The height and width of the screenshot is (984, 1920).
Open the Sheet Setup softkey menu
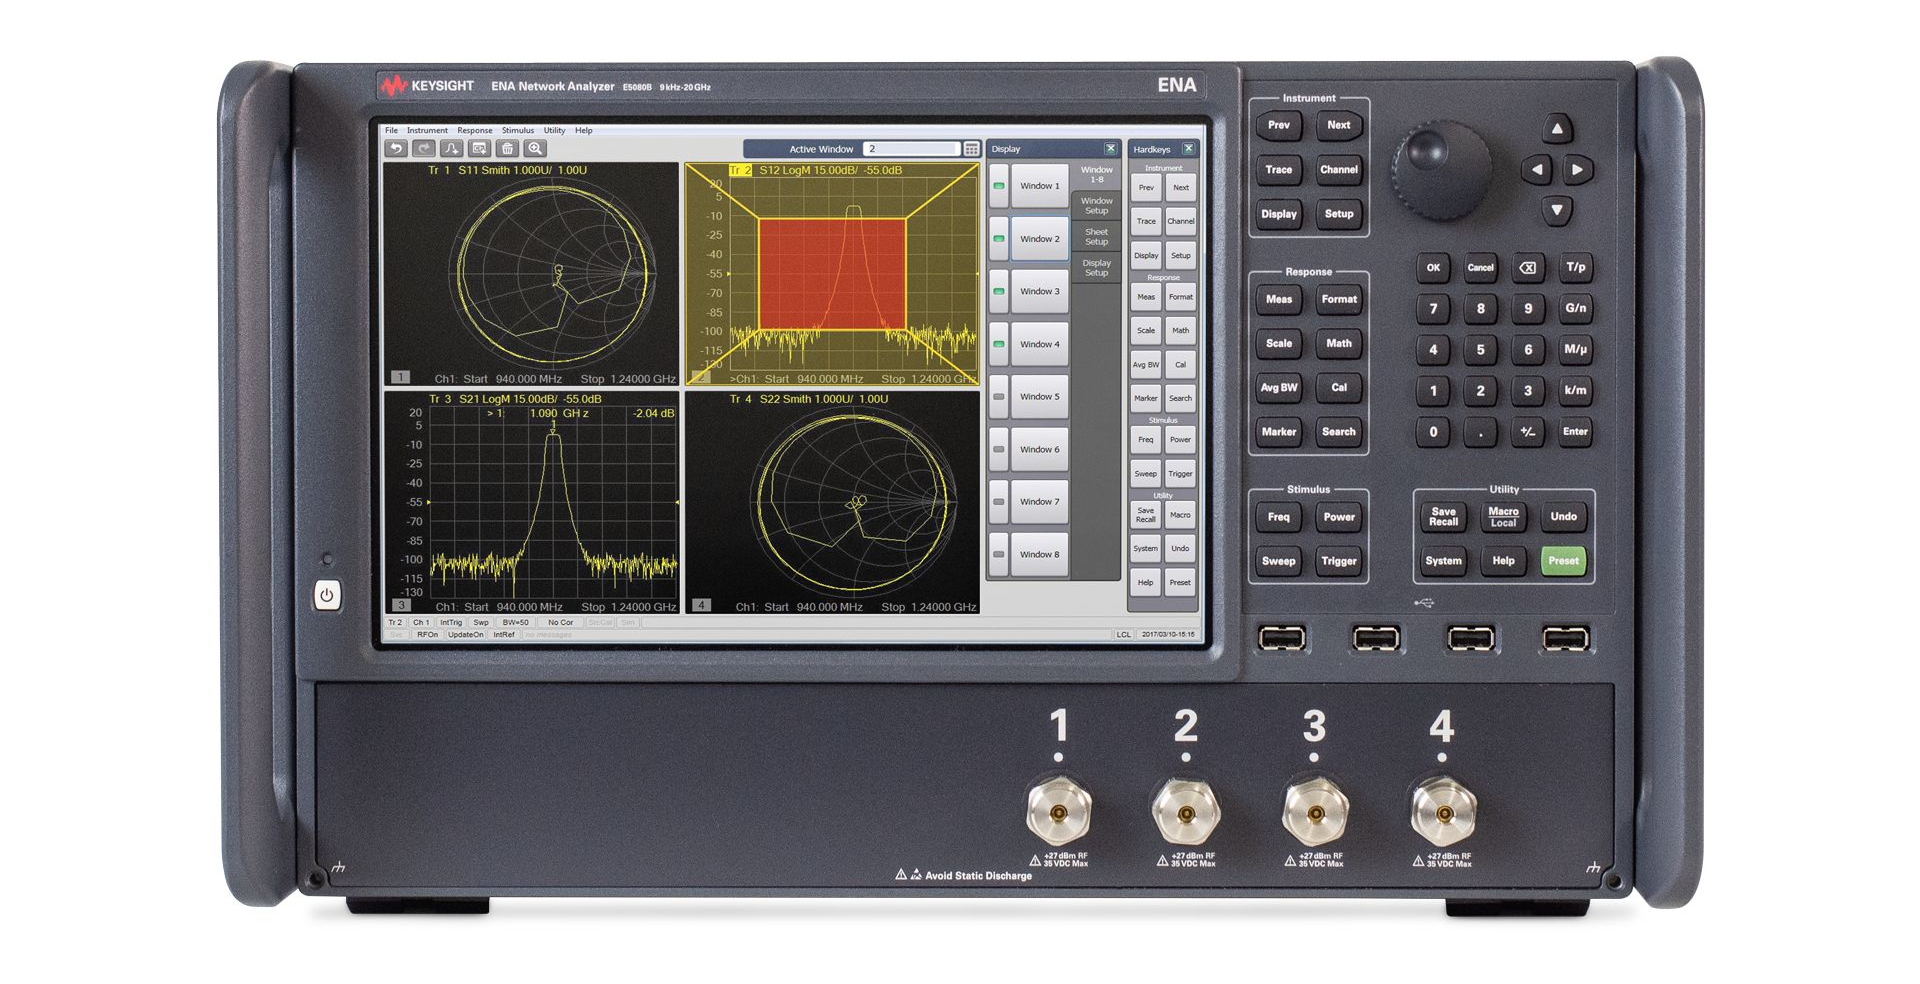point(1096,237)
